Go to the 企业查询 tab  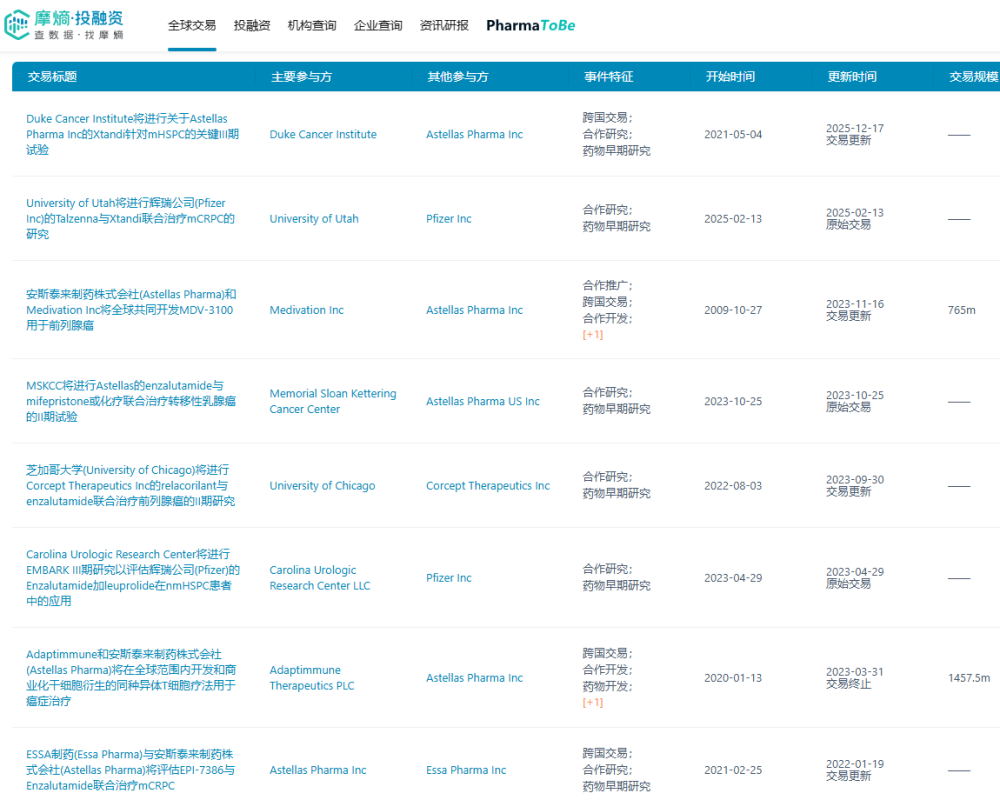(x=378, y=26)
